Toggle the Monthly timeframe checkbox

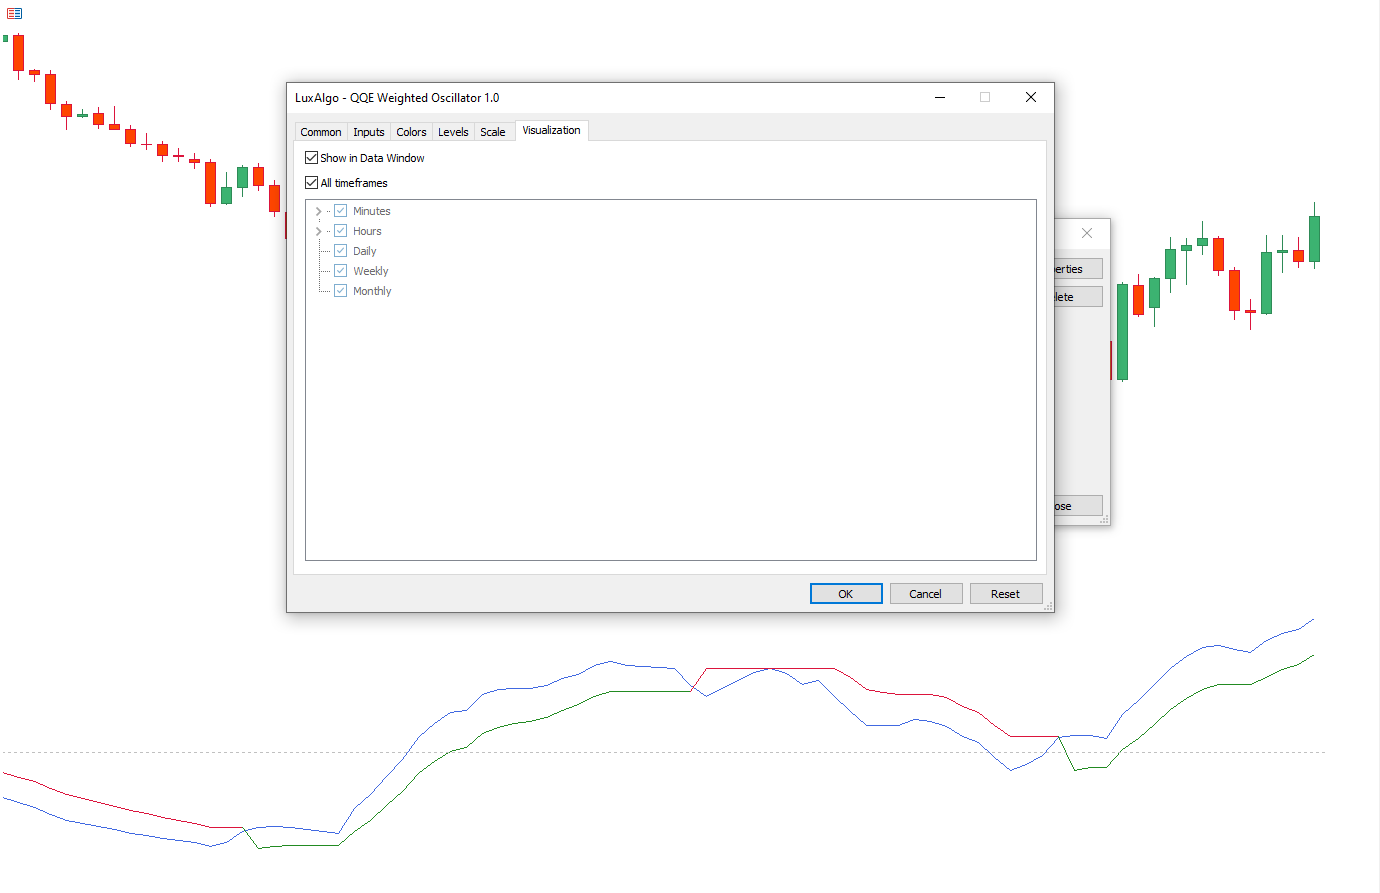coord(341,291)
